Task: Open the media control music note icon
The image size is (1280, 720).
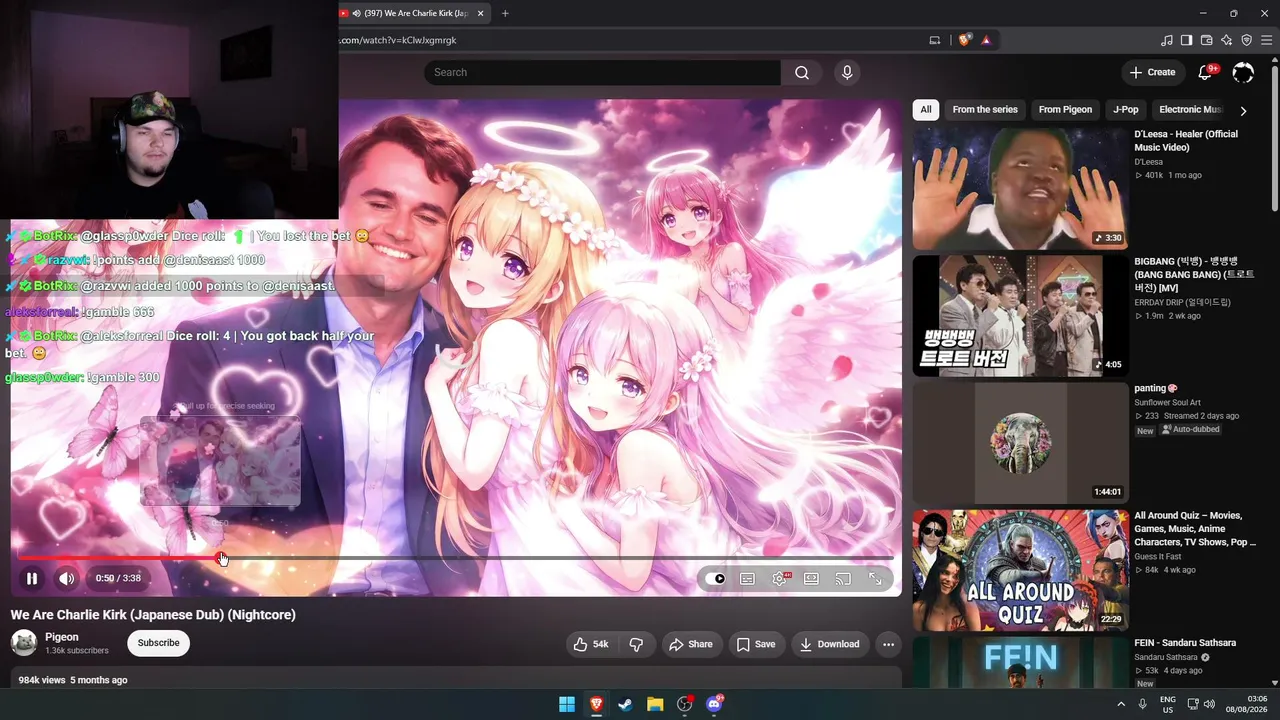Action: (x=1167, y=40)
